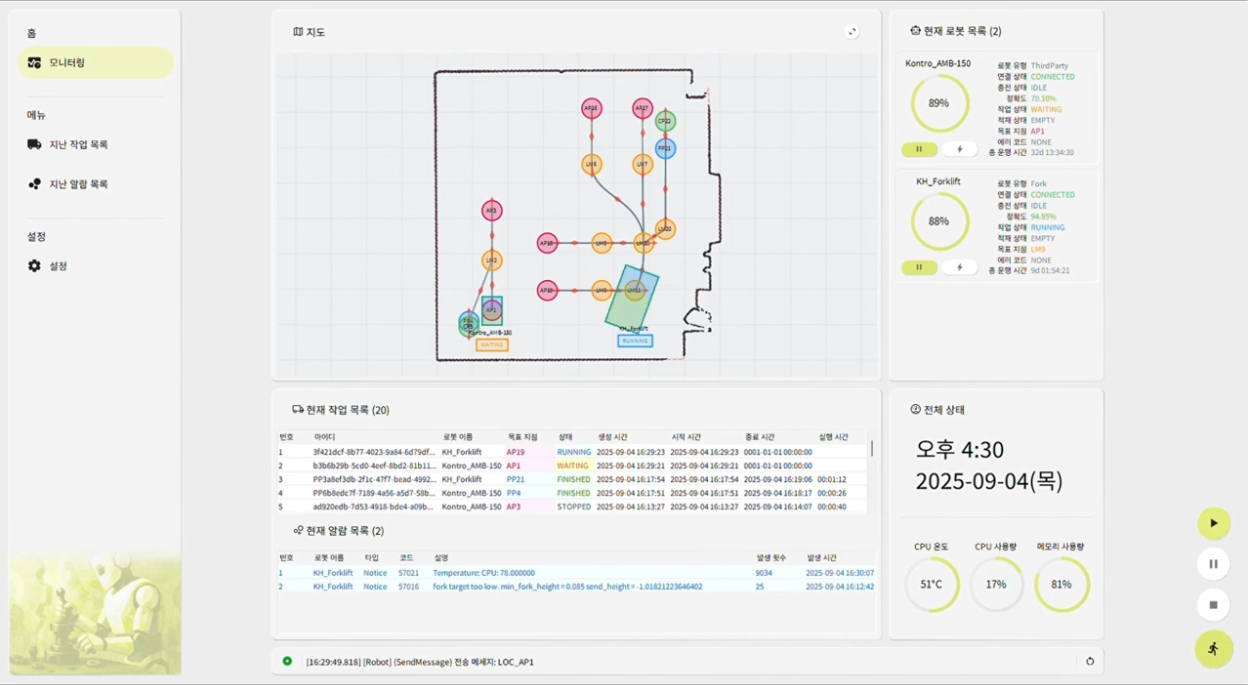Click the 현재 작업 목록 (20) heading
1248x685 pixels.
click(348, 410)
